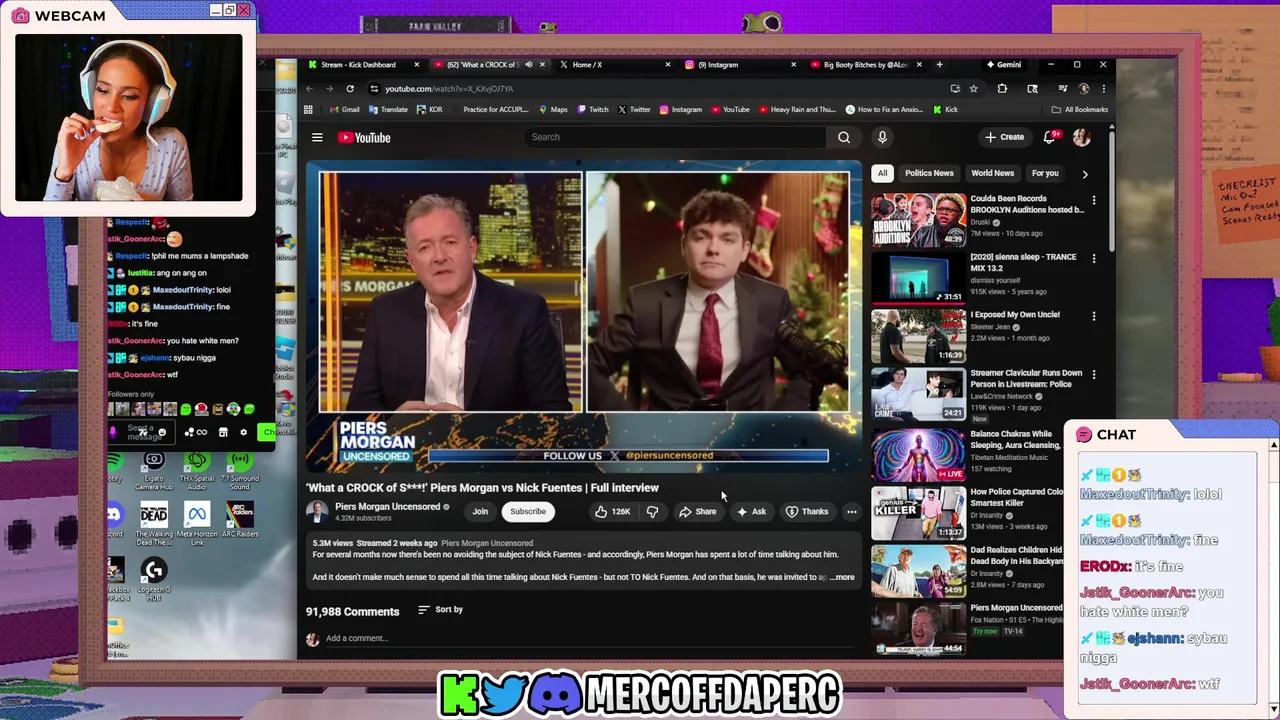The height and width of the screenshot is (720, 1280).
Task: Click the Subscribe button
Action: 528,512
